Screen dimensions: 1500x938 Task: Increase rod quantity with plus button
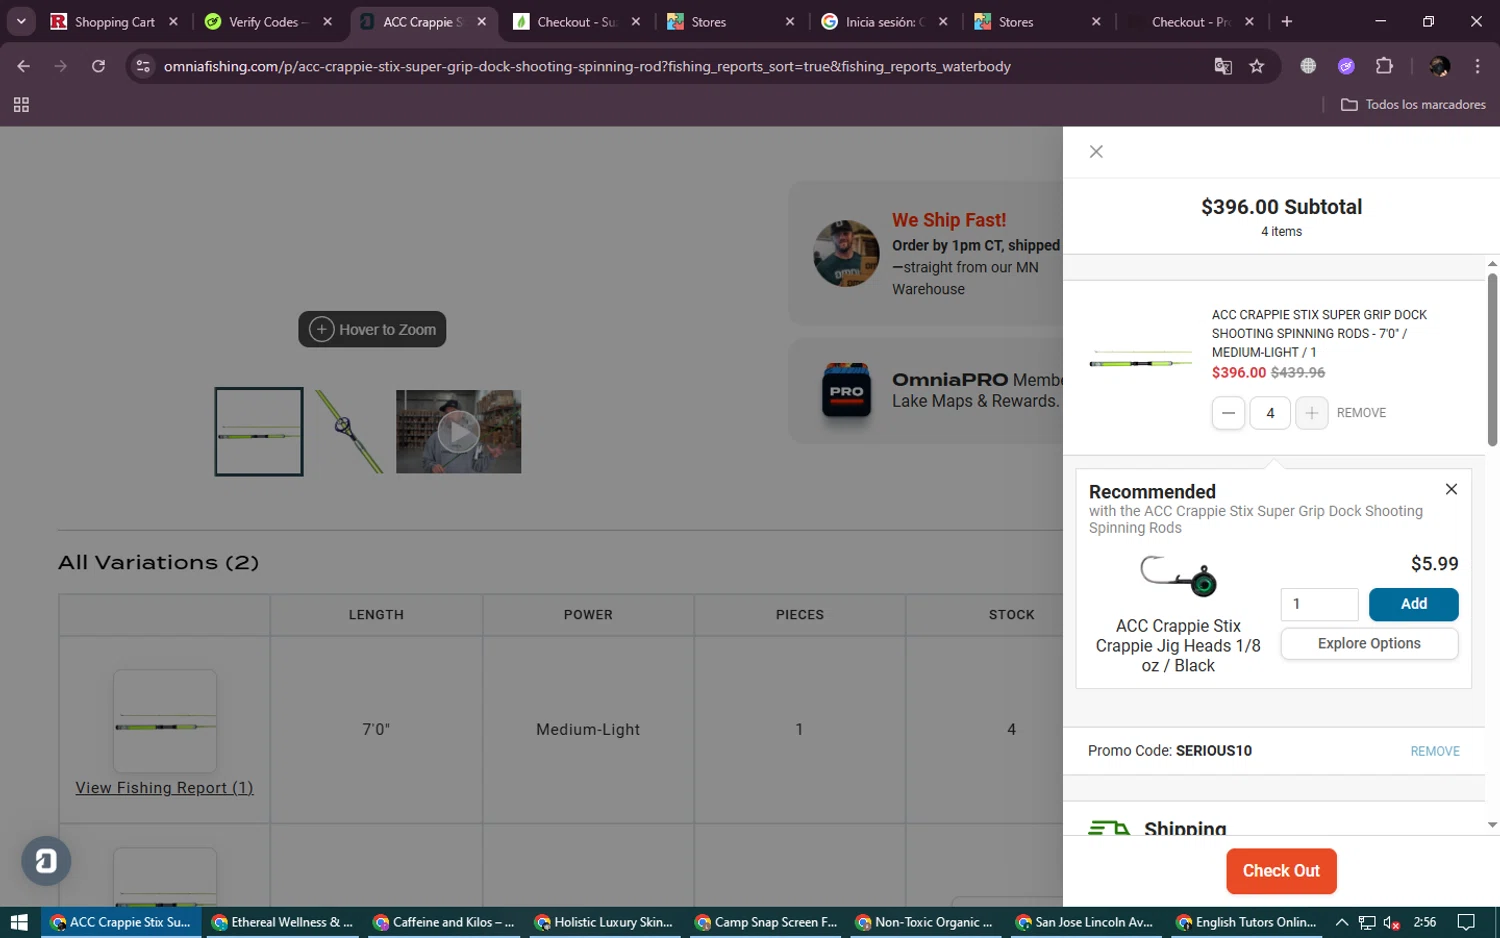[x=1311, y=413]
